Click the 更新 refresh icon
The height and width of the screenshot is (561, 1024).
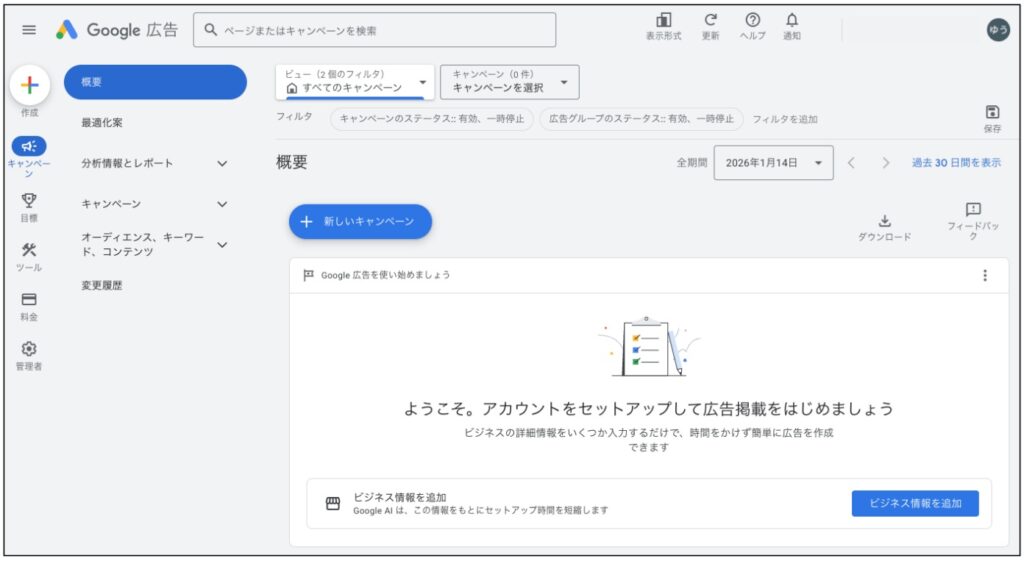710,21
